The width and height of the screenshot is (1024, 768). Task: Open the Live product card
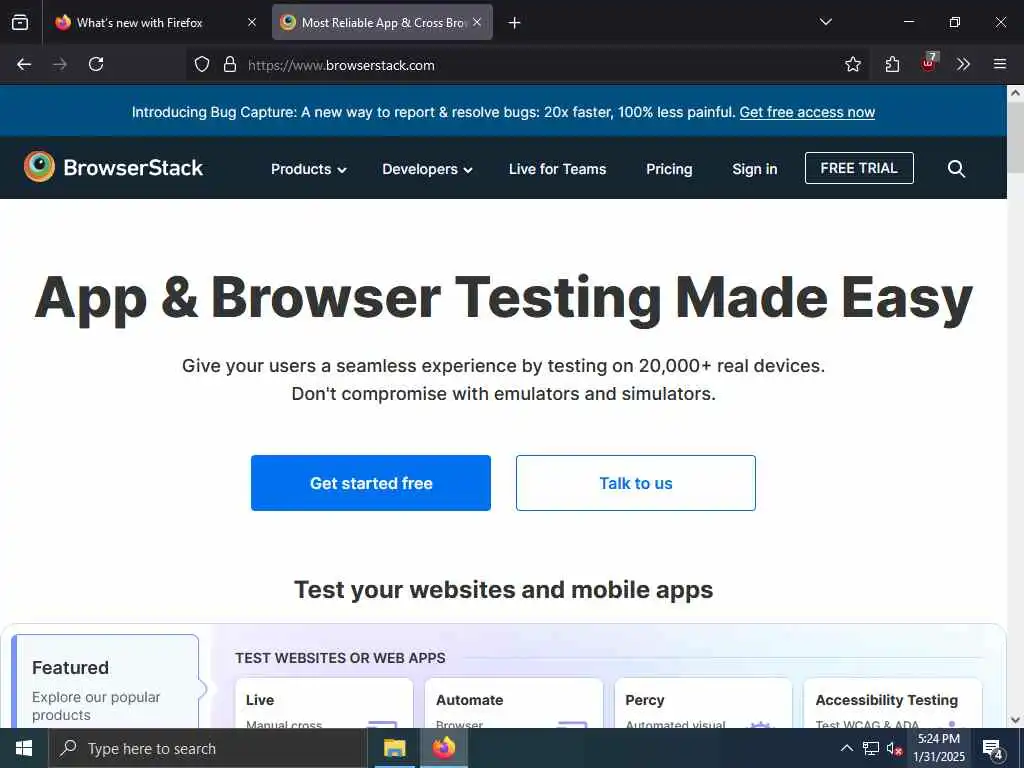coord(324,704)
